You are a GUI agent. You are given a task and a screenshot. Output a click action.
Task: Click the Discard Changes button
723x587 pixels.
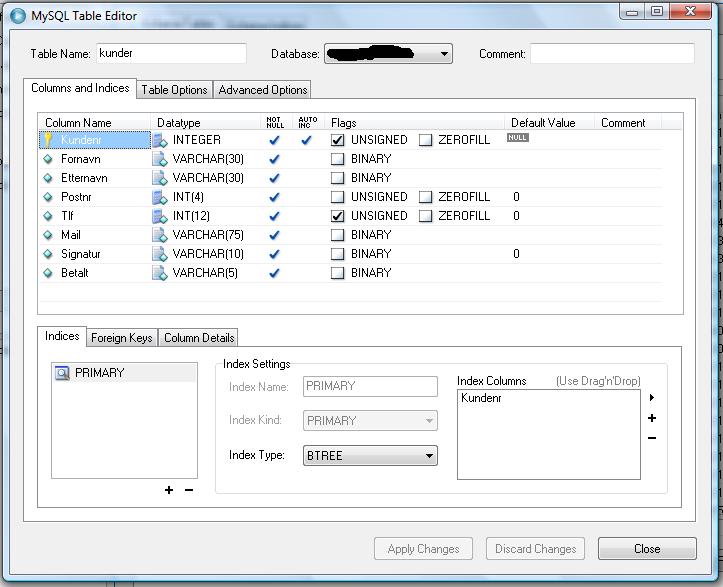point(535,549)
